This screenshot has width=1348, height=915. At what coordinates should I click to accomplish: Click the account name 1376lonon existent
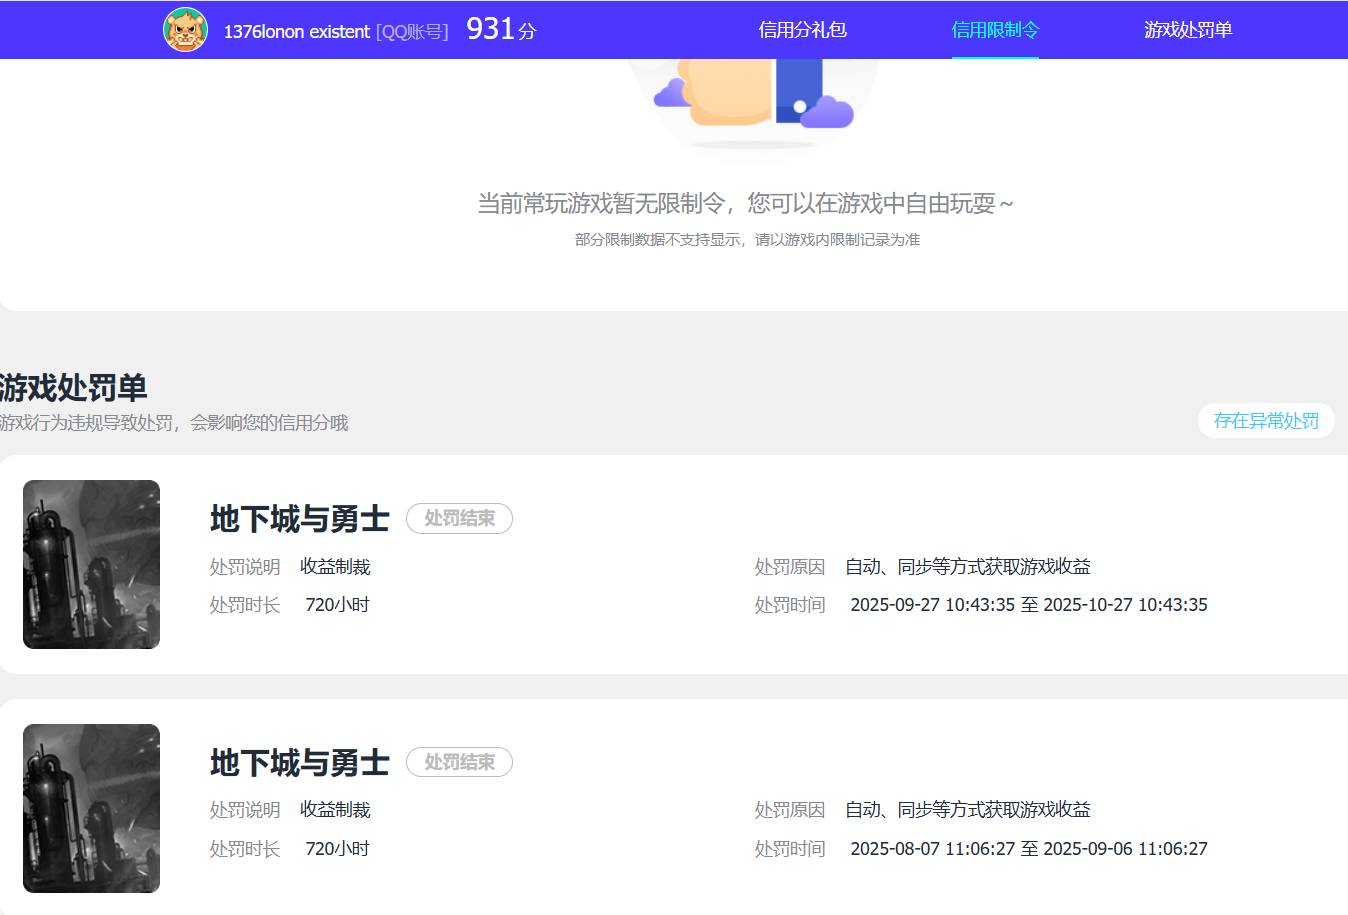[x=296, y=31]
